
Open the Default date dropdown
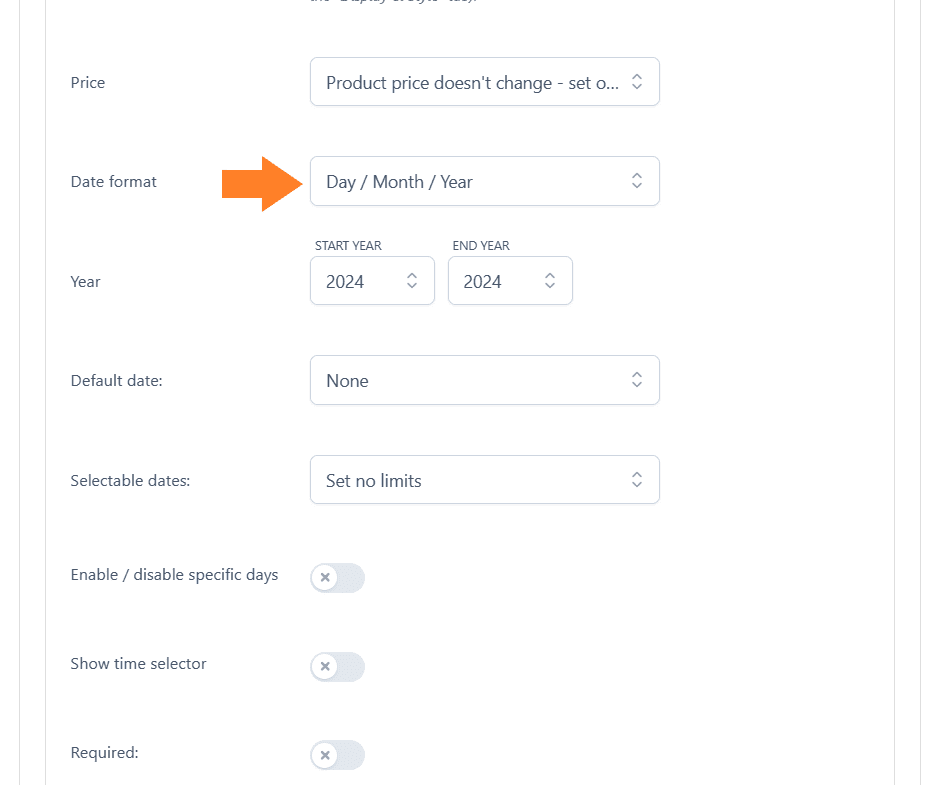coord(484,380)
